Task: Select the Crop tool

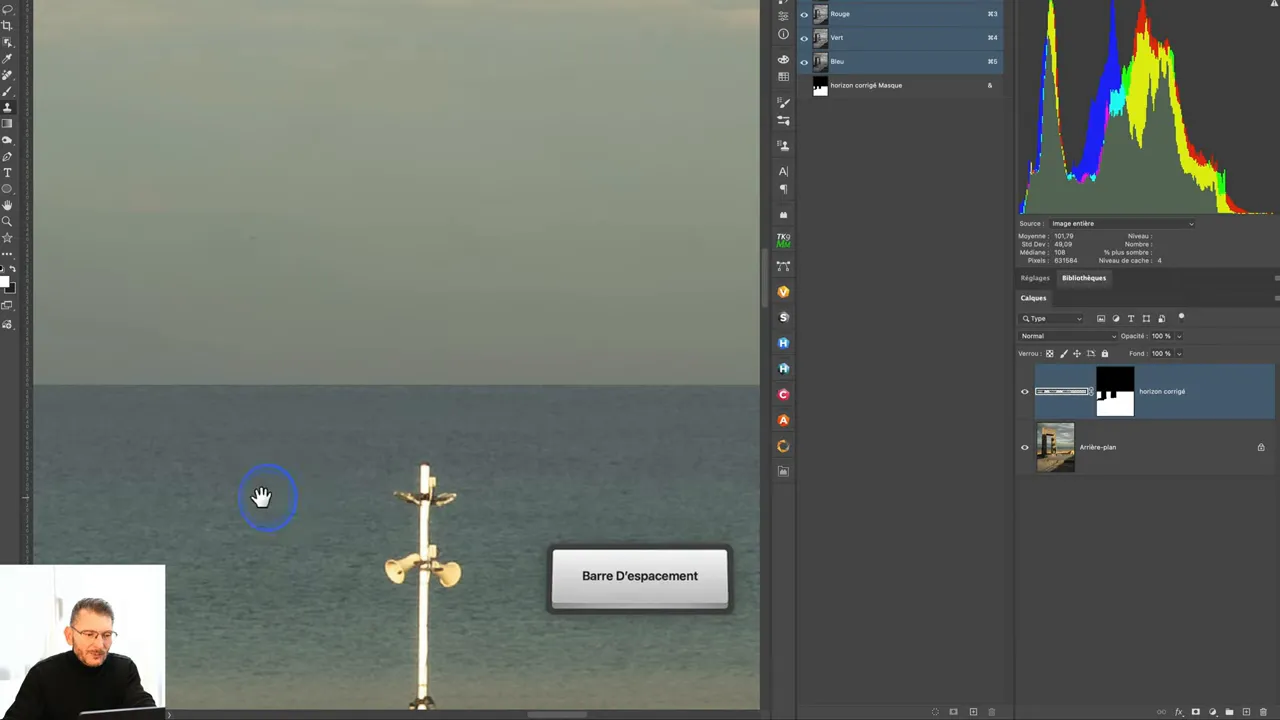Action: tap(7, 26)
